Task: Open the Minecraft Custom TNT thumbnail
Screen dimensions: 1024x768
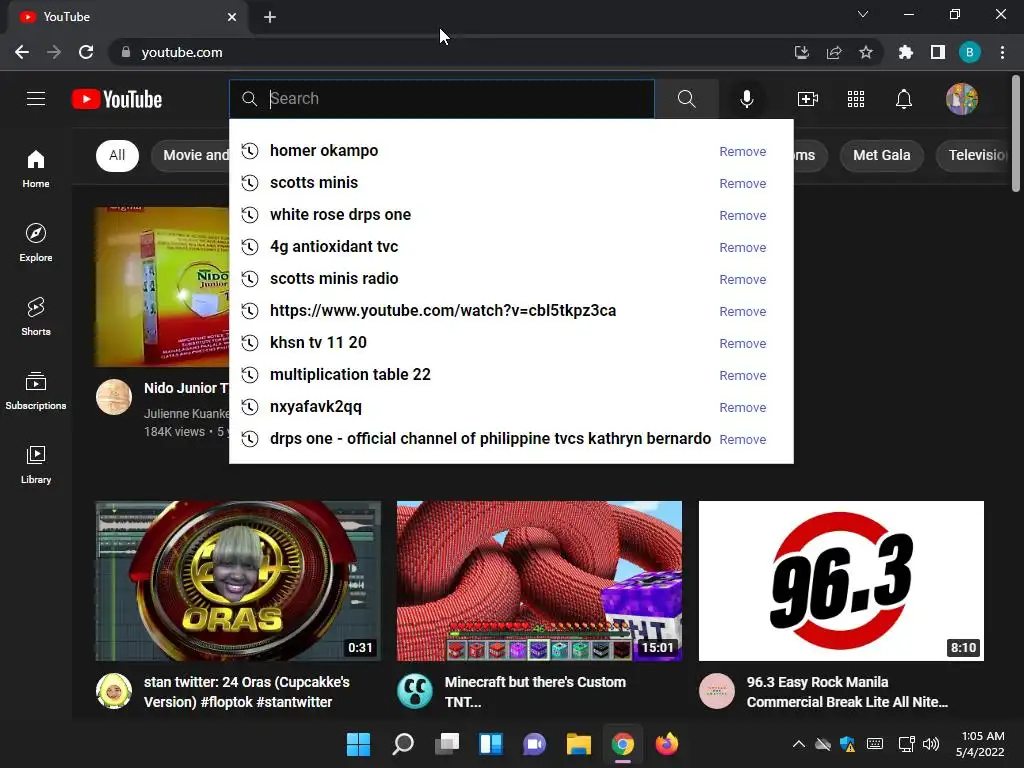Action: (x=539, y=581)
